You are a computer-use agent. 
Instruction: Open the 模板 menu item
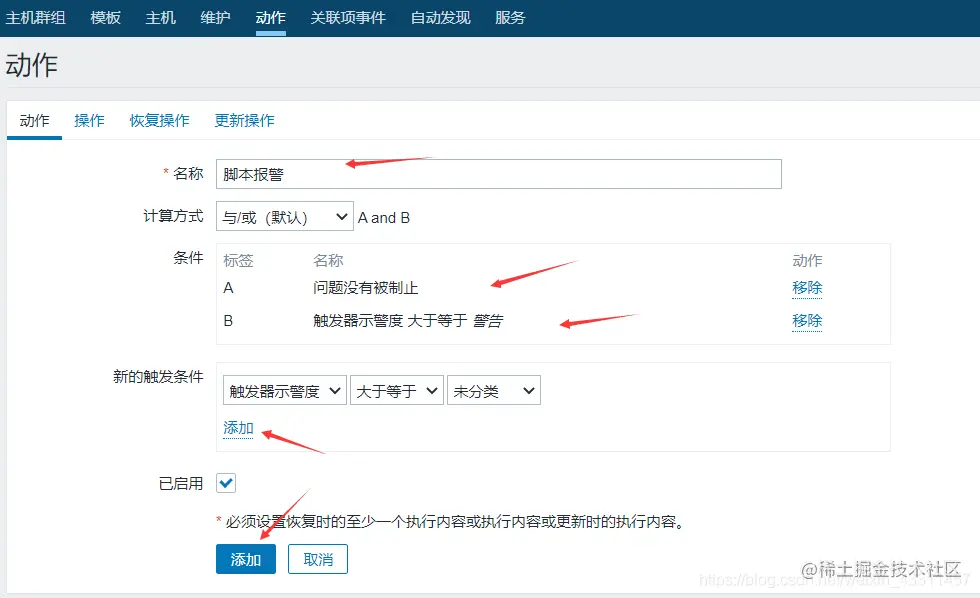click(x=105, y=17)
